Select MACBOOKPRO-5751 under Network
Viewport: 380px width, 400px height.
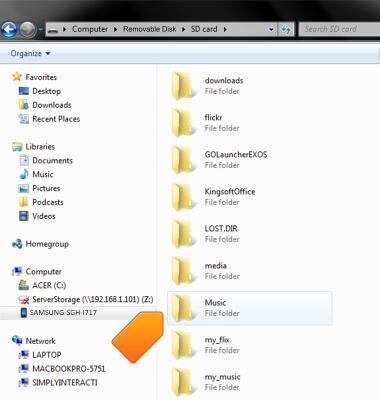click(69, 369)
